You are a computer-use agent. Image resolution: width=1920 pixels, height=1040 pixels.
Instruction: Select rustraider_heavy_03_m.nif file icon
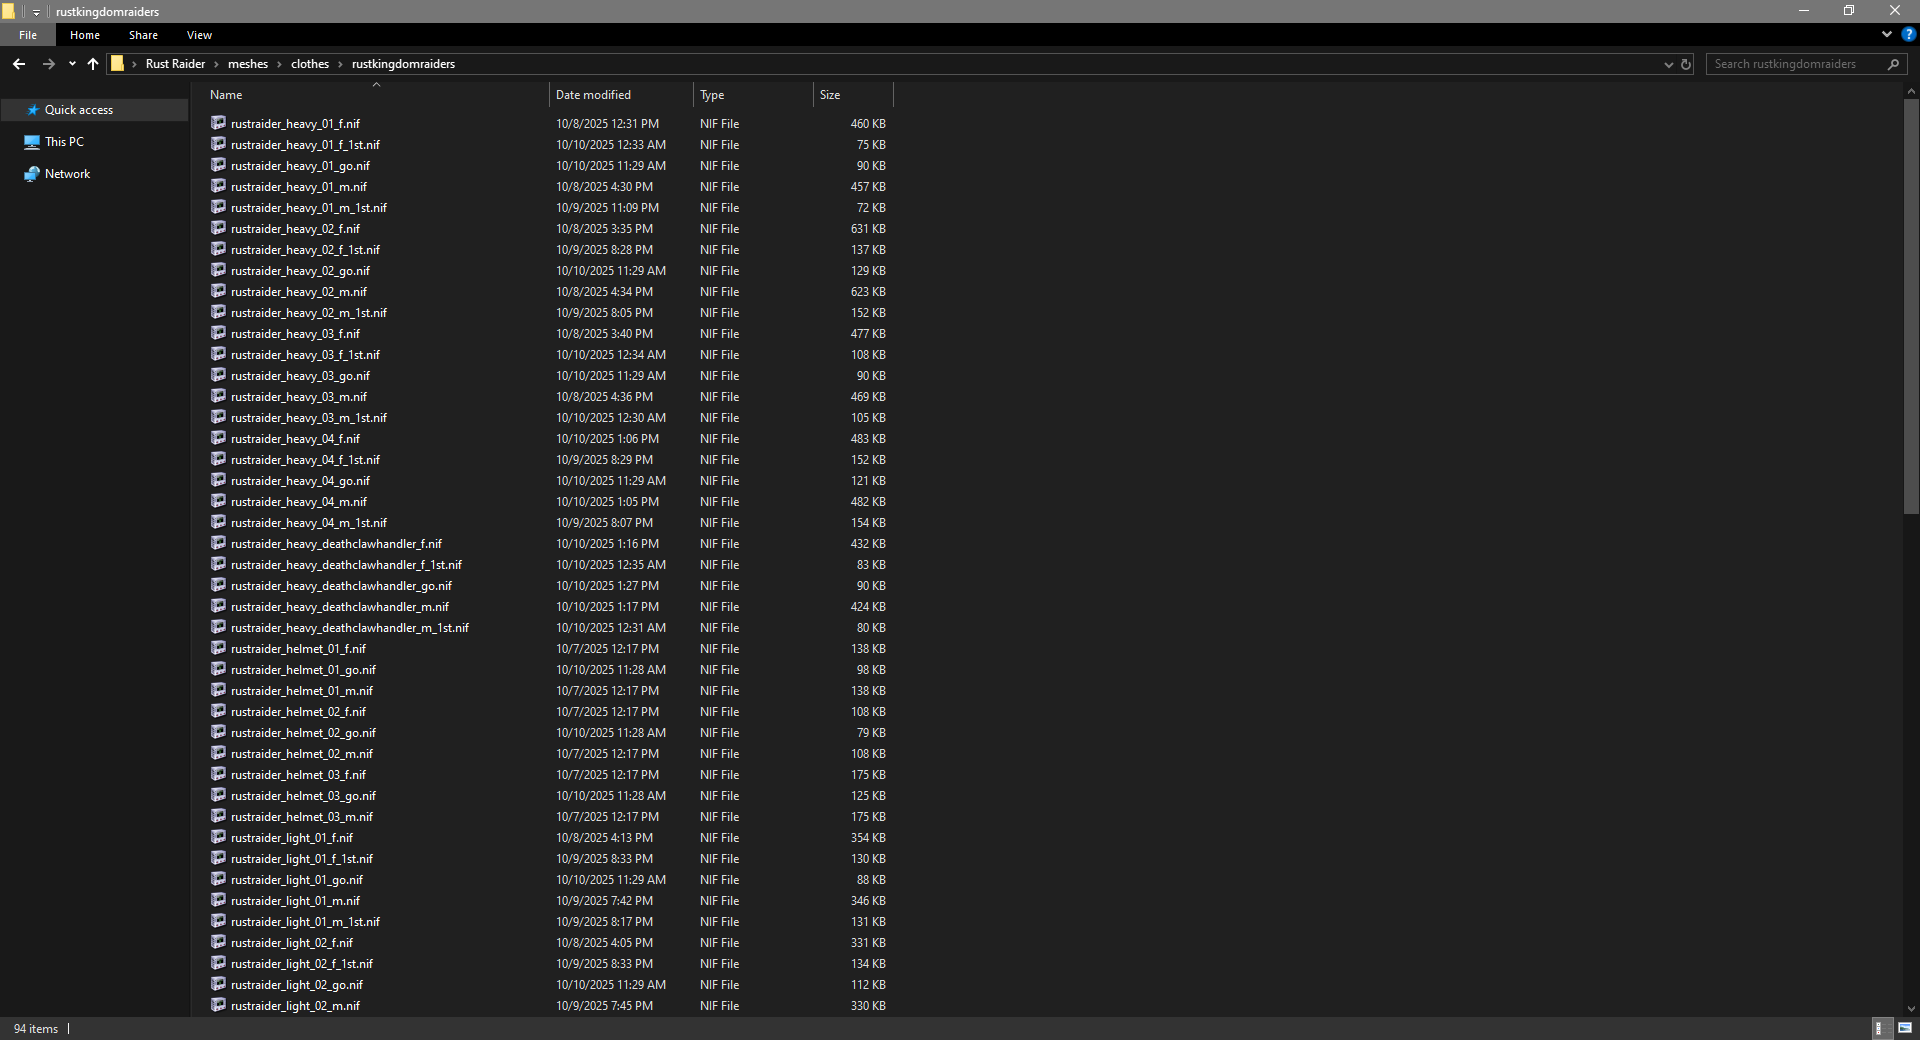click(218, 396)
